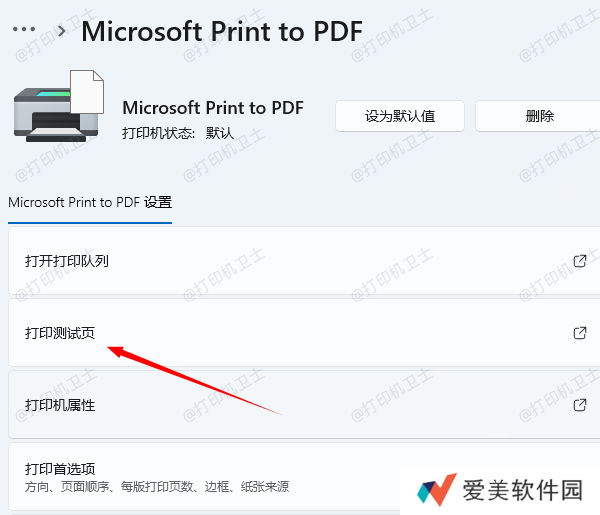600x515 pixels.
Task: Click the breadcrumb chevron arrow
Action: [x=61, y=31]
